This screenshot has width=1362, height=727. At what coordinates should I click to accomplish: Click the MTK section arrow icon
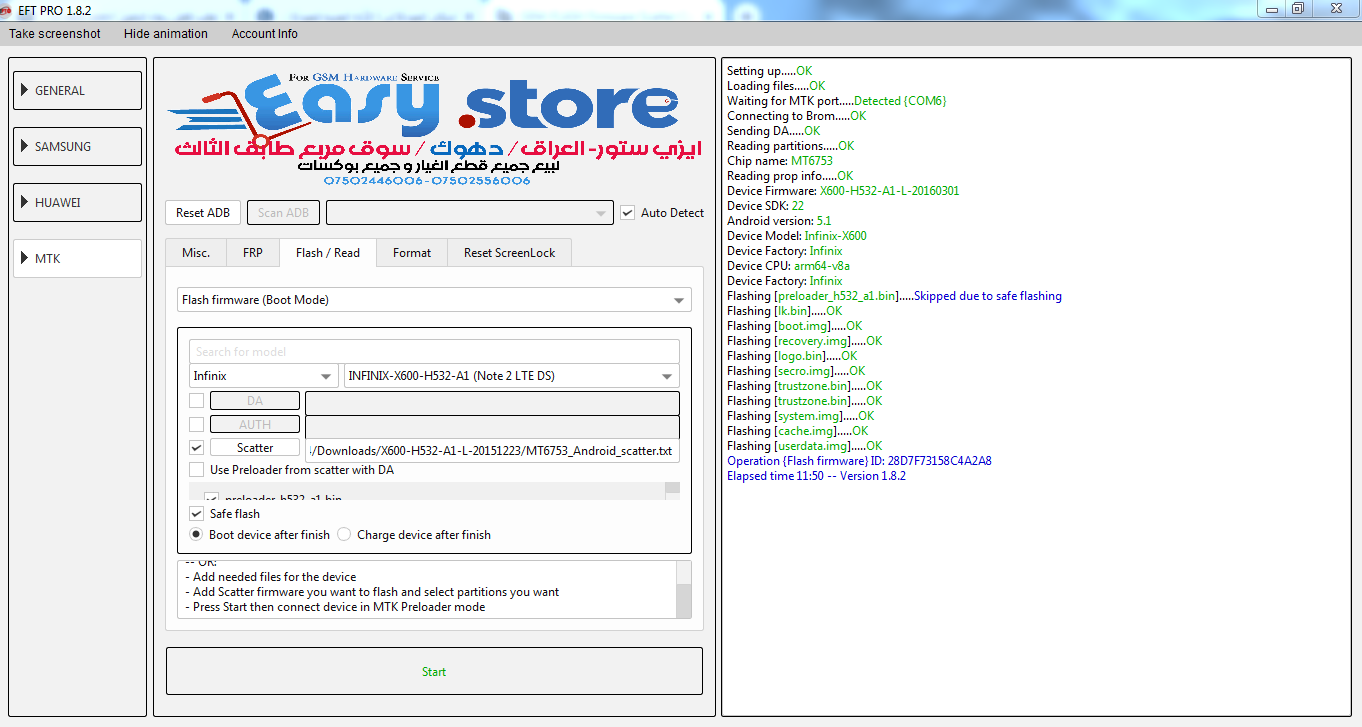(x=24, y=258)
